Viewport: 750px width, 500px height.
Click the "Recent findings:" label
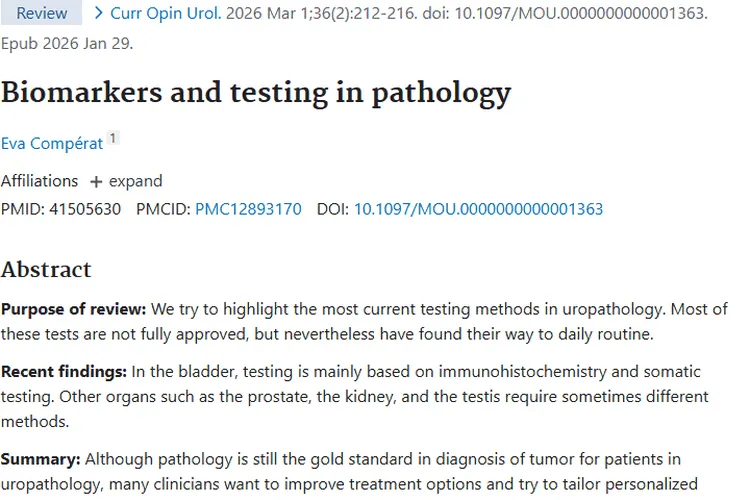tap(64, 372)
